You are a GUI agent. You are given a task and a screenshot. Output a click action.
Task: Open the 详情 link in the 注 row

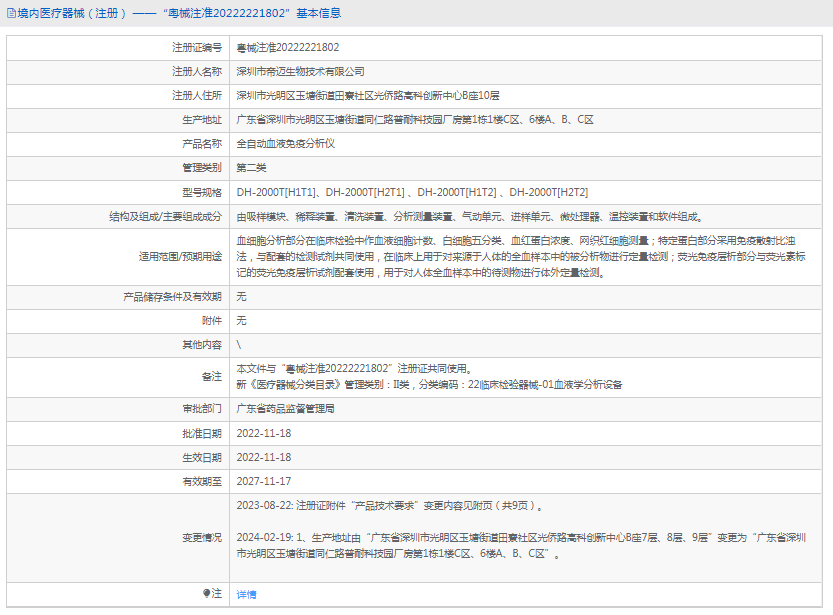point(246,594)
